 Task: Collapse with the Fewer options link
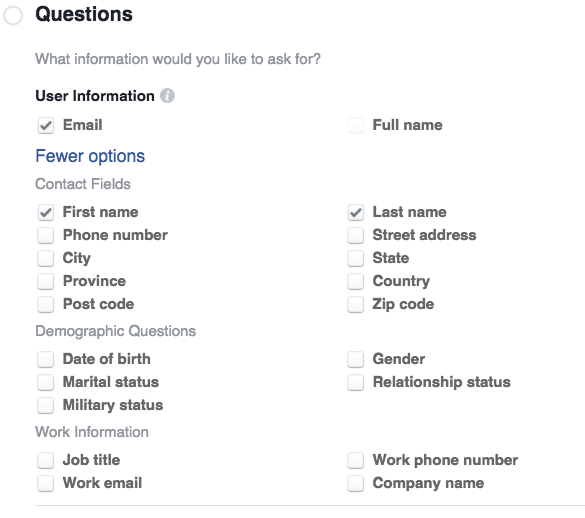pos(90,156)
